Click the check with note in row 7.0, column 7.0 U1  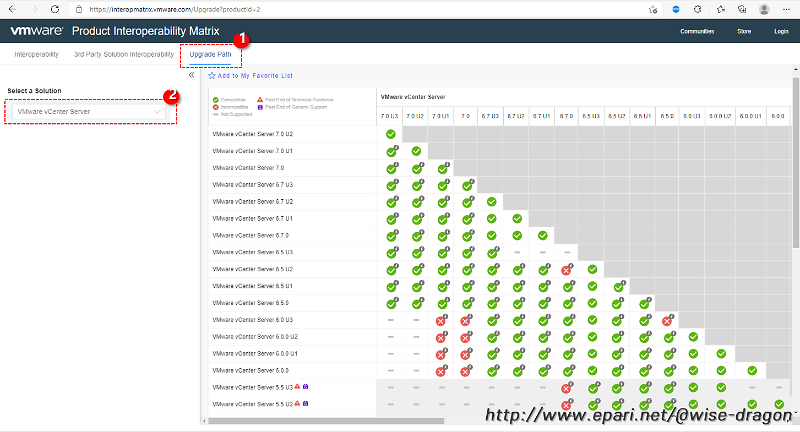pos(443,168)
